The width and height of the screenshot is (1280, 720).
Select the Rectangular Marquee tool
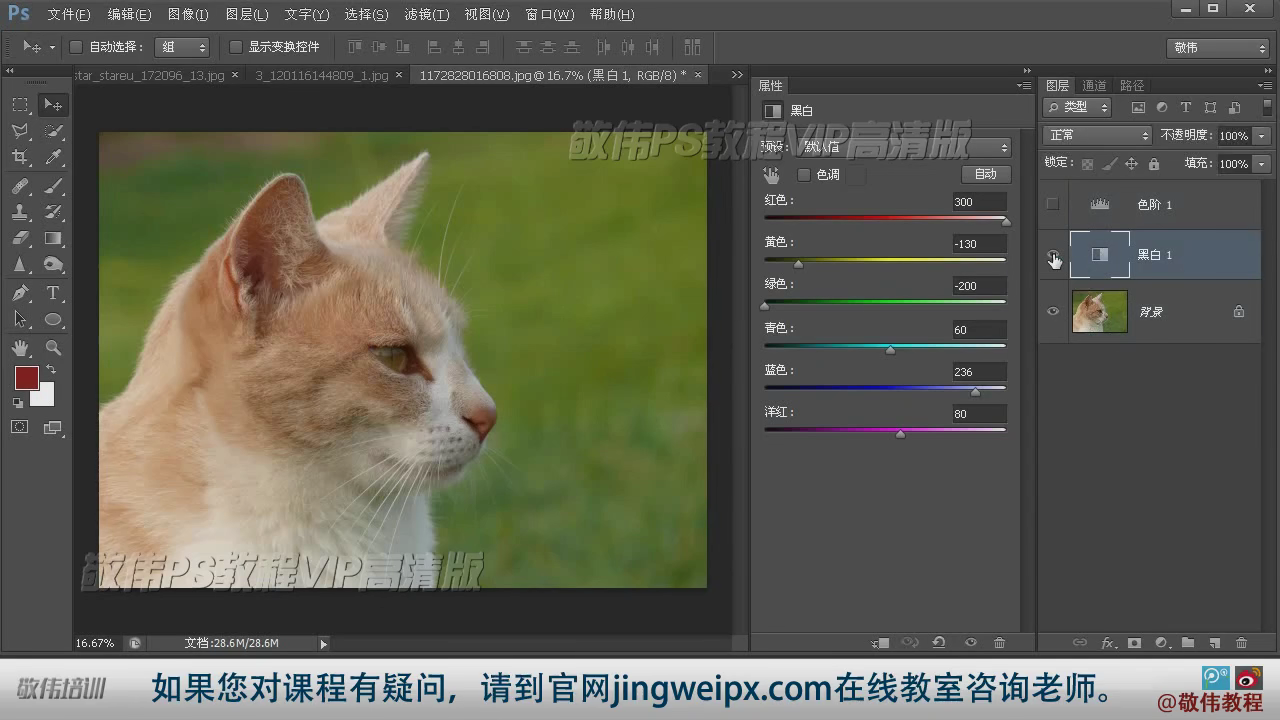pyautogui.click(x=20, y=105)
